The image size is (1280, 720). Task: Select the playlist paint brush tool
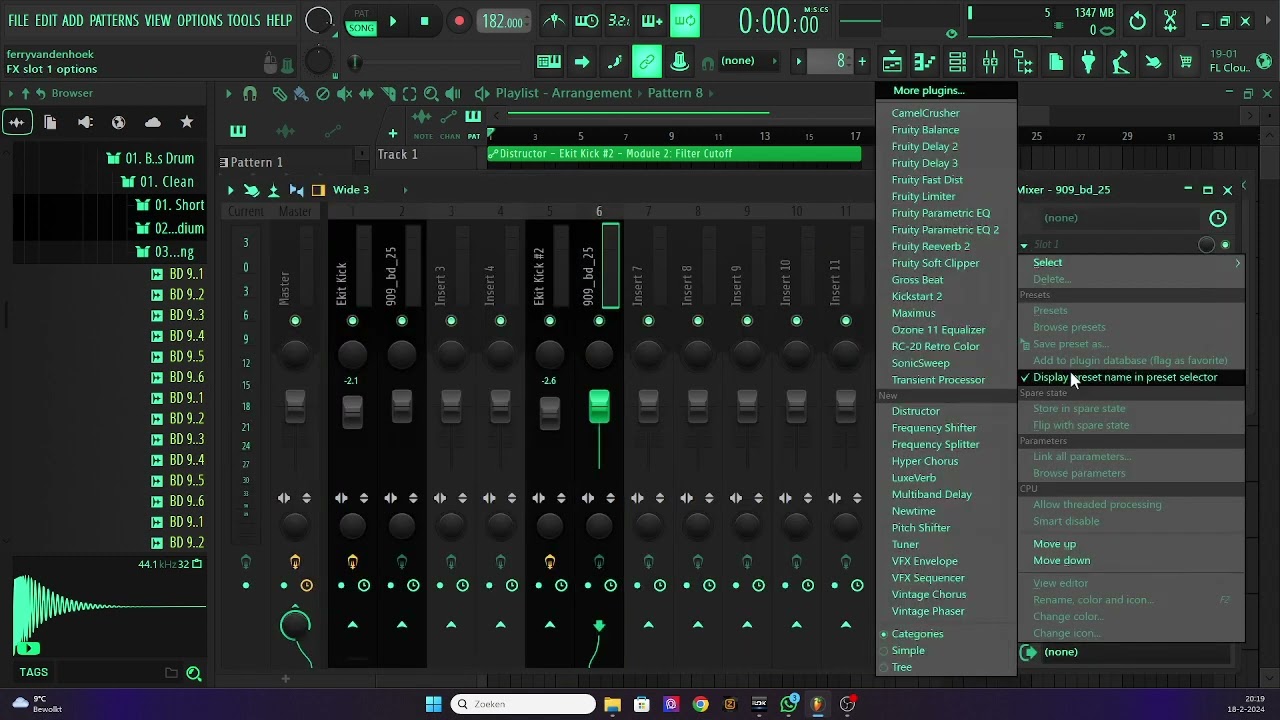(x=301, y=93)
